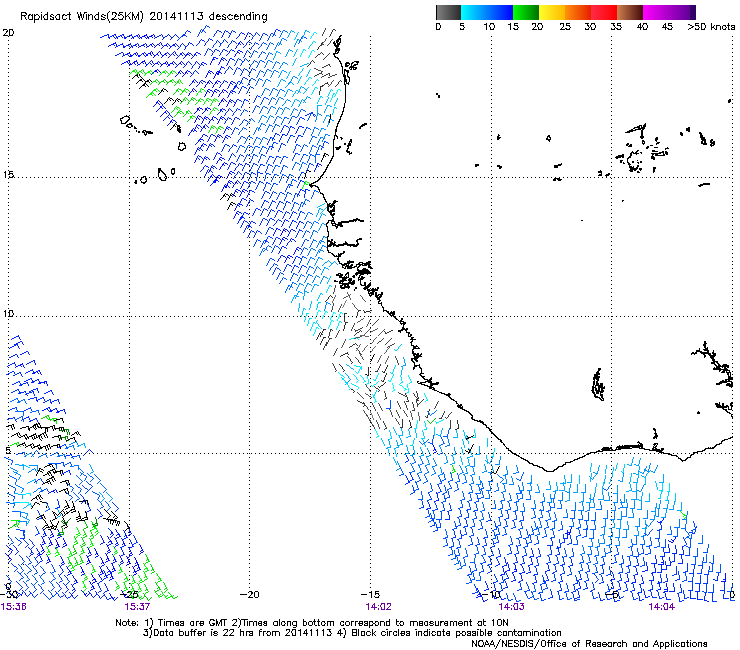Click the magenta 40-45 knots legend segment
The image size is (740, 650).
(656, 12)
